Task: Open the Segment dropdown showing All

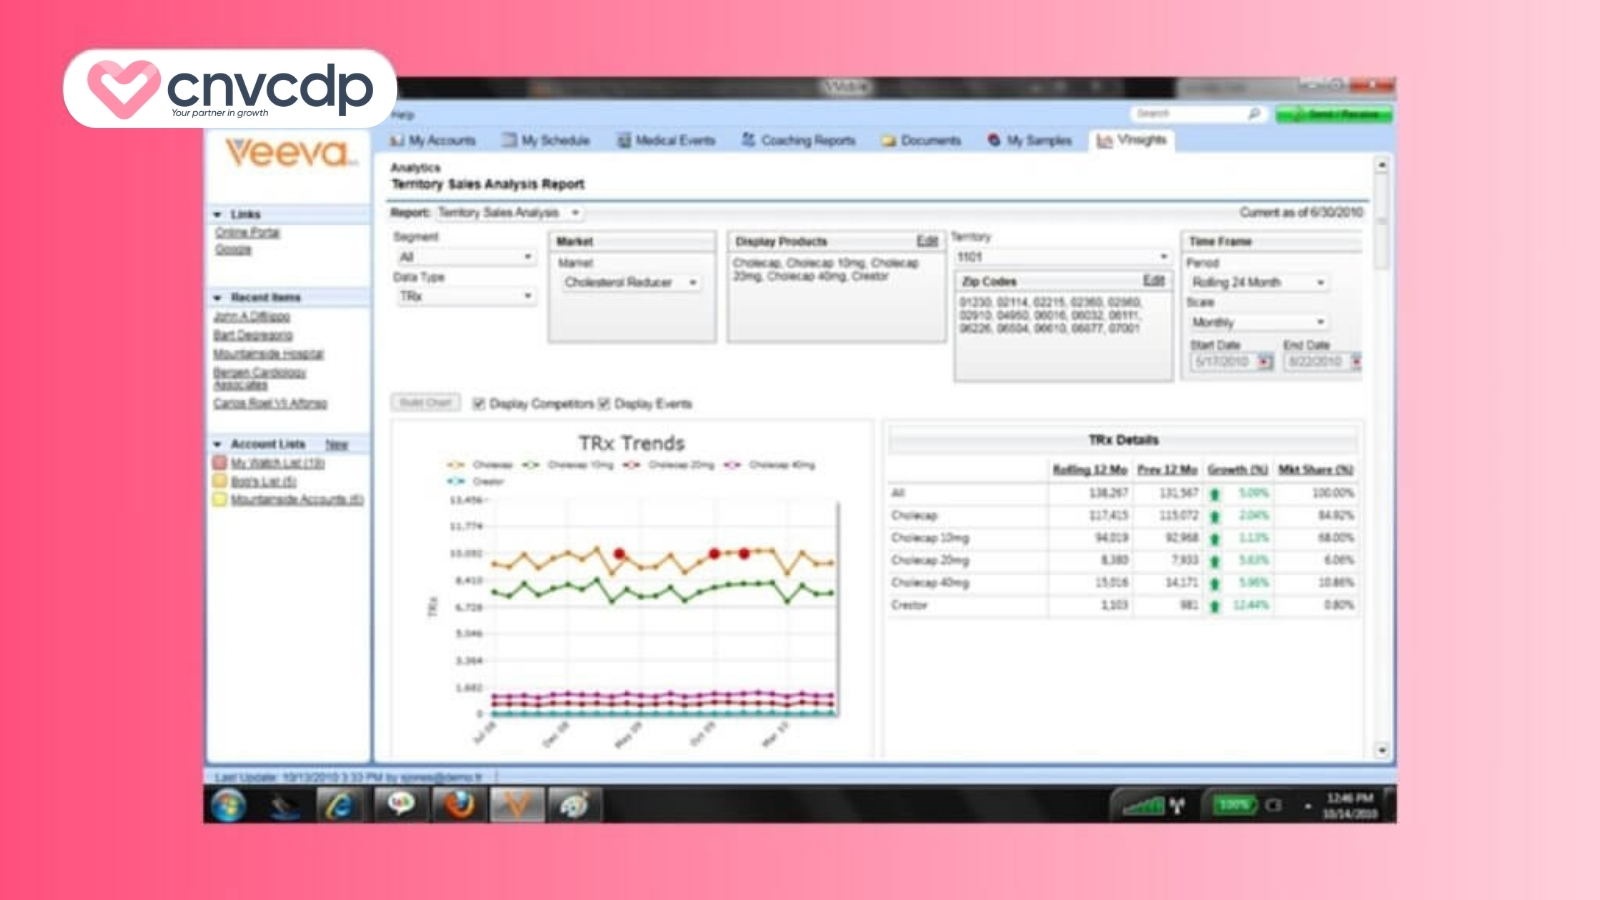Action: pos(465,257)
